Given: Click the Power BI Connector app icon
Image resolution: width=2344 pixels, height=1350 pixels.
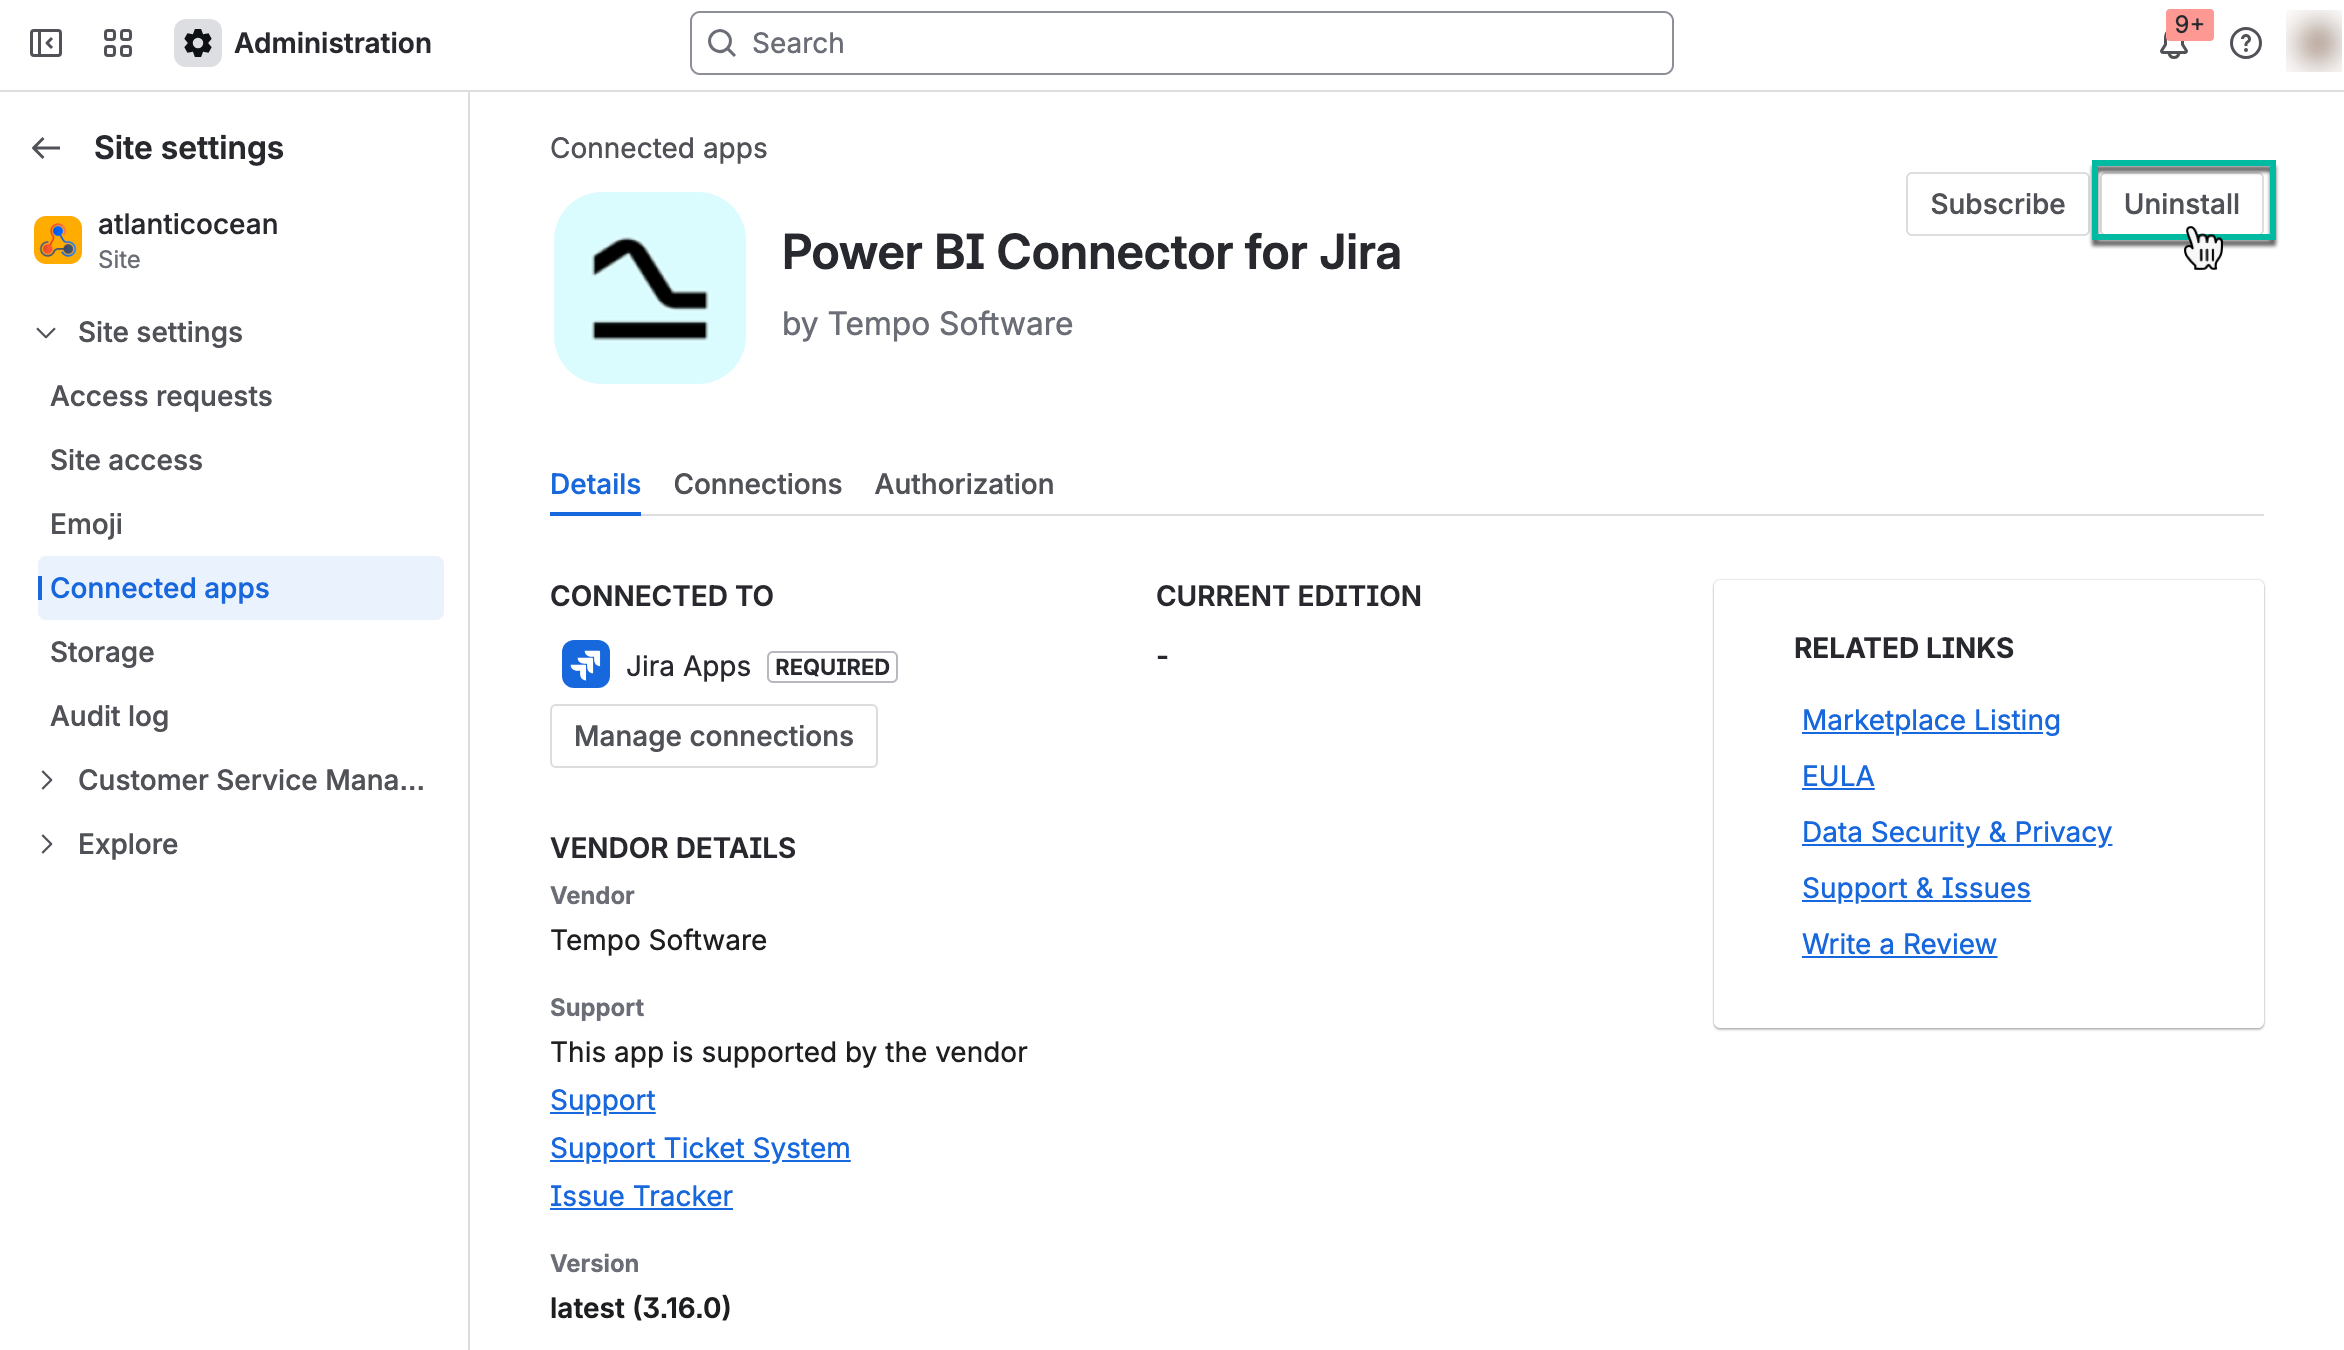Looking at the screenshot, I should tap(650, 287).
